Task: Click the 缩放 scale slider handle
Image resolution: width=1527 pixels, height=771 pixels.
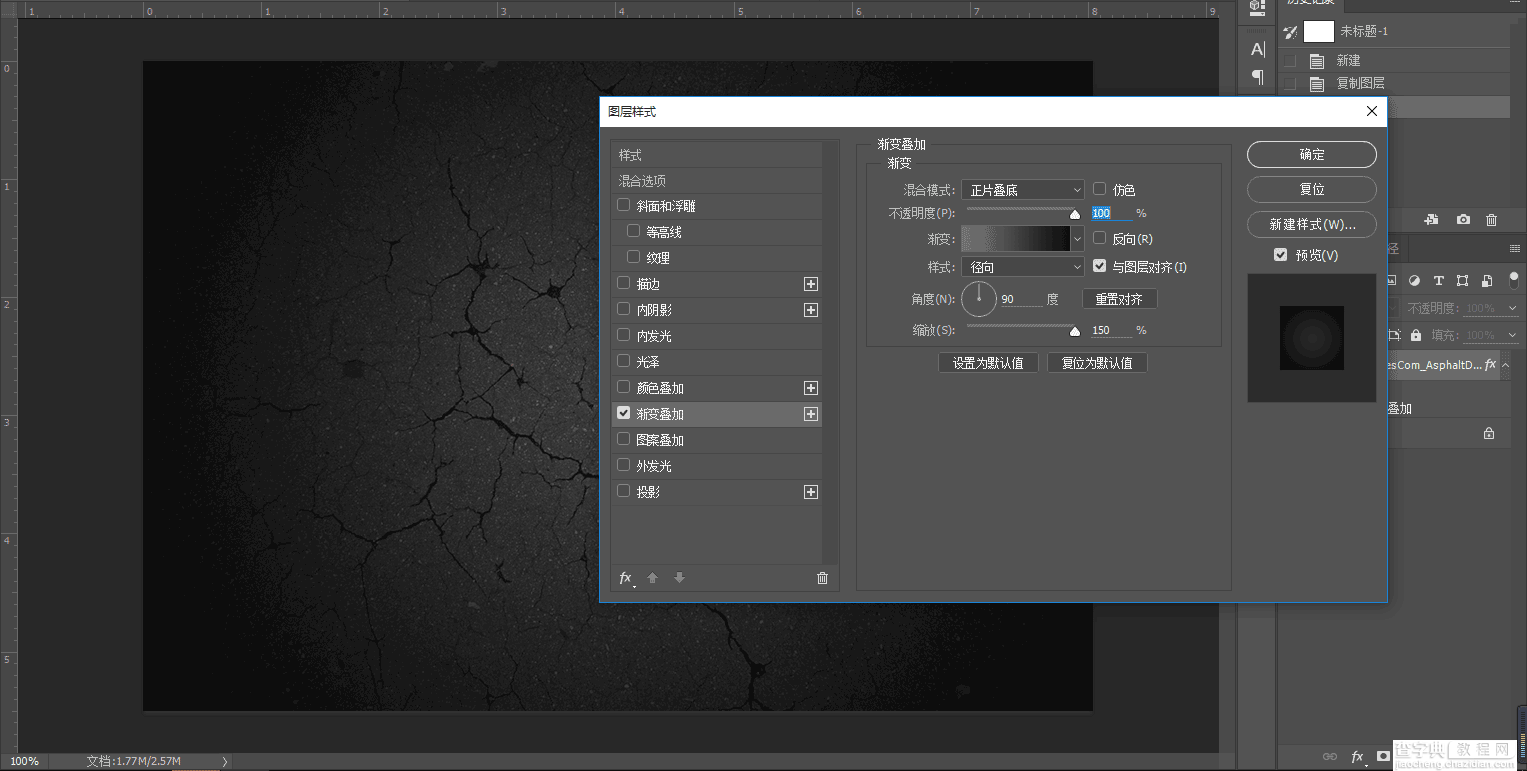Action: point(1075,330)
